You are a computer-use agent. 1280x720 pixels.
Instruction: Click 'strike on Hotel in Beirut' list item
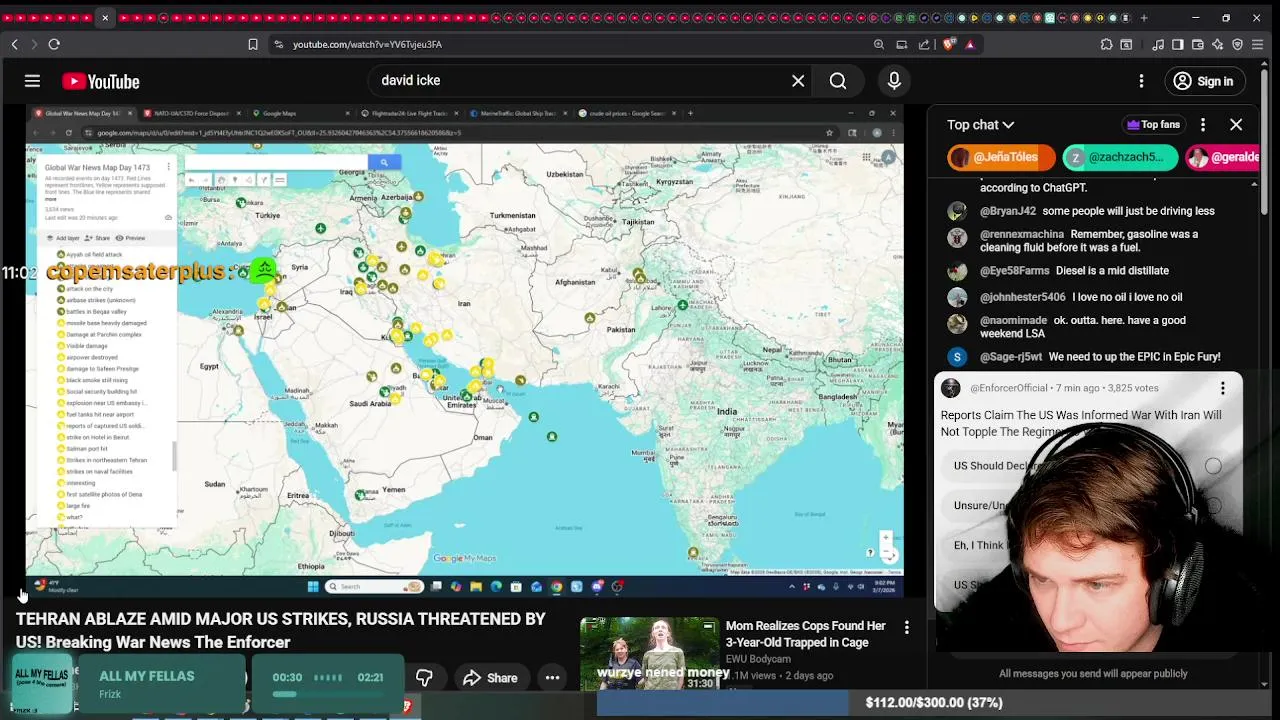pos(97,437)
